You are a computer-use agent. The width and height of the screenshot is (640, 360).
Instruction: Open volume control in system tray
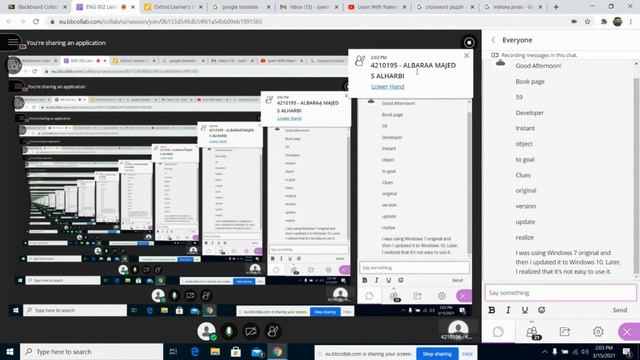(584, 352)
